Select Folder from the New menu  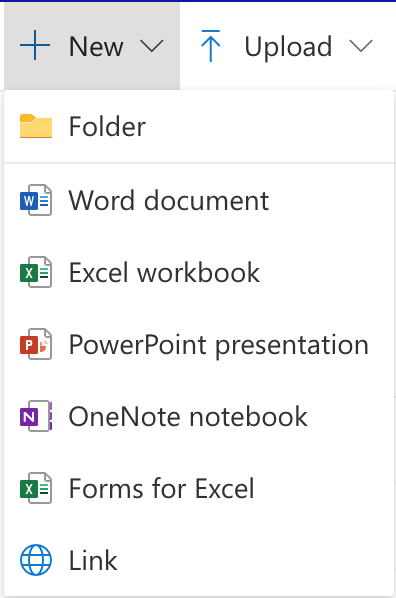pos(199,126)
